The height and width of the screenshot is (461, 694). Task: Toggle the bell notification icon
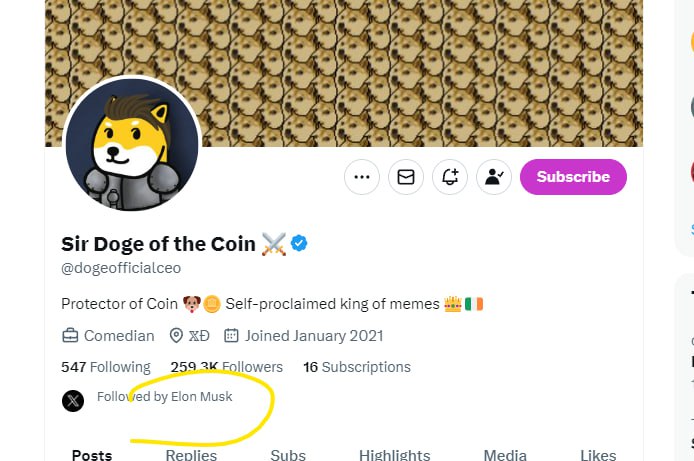coord(450,177)
